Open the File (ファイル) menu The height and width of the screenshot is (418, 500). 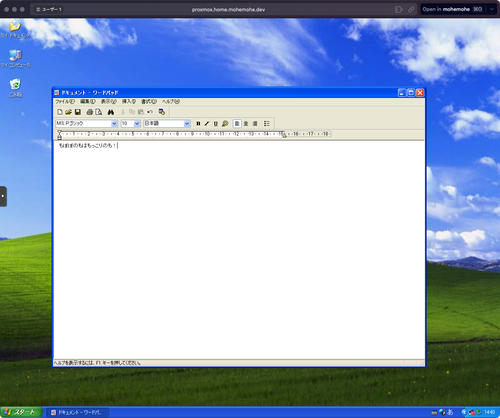point(65,101)
